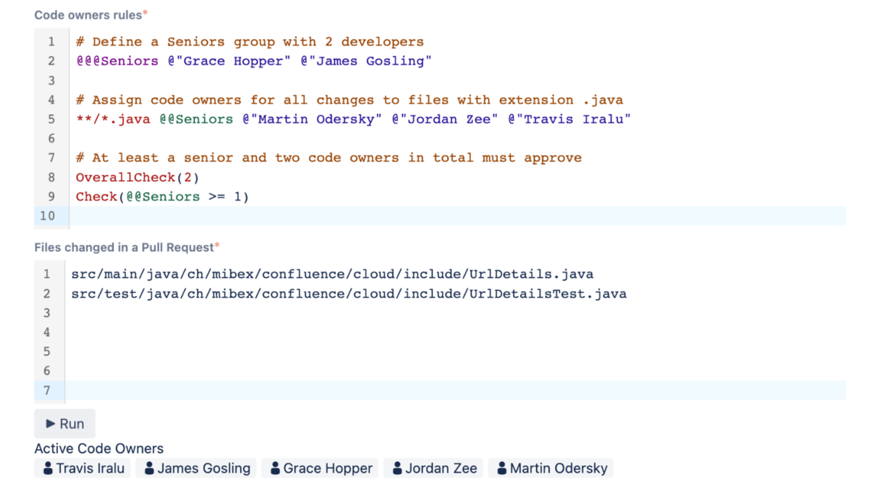Click the @@@Seniors group definition line

click(x=254, y=61)
